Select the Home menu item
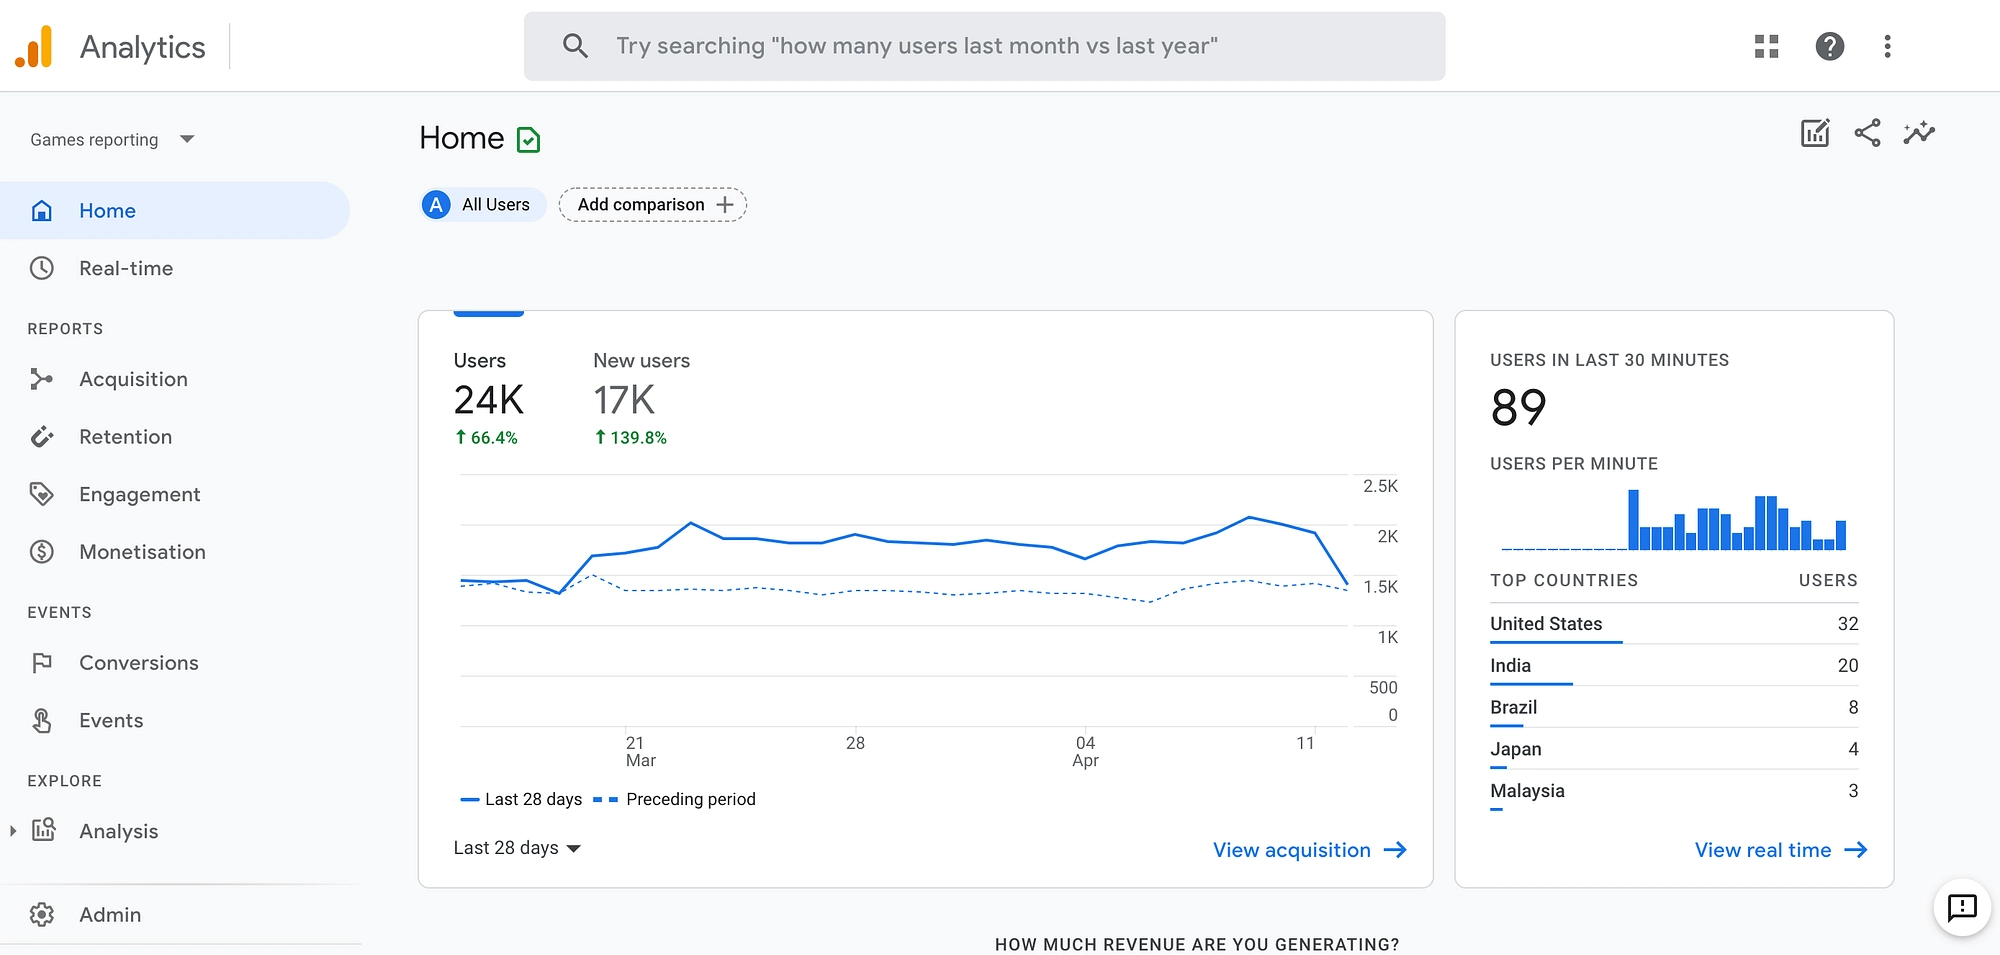2000x955 pixels. click(175, 211)
